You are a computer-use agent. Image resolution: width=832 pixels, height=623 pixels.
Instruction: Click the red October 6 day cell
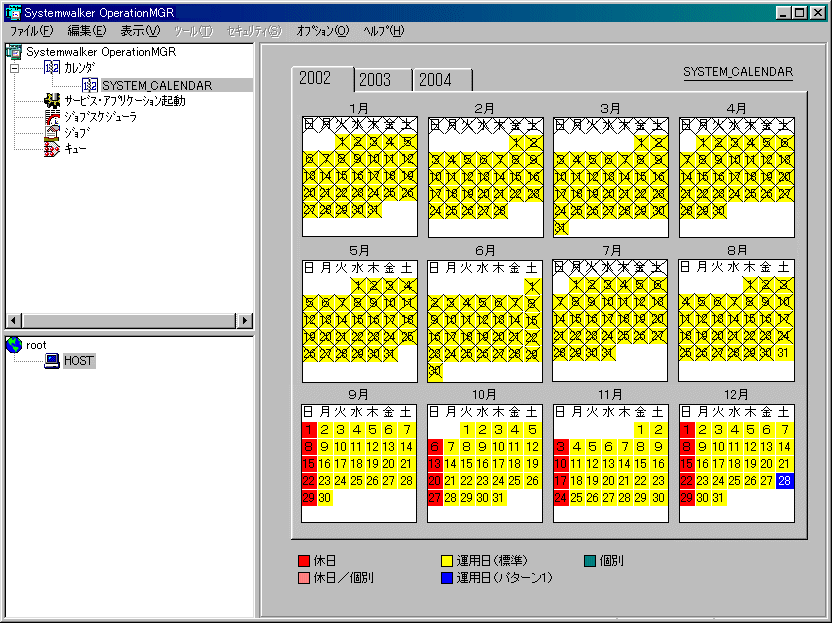pyautogui.click(x=435, y=446)
